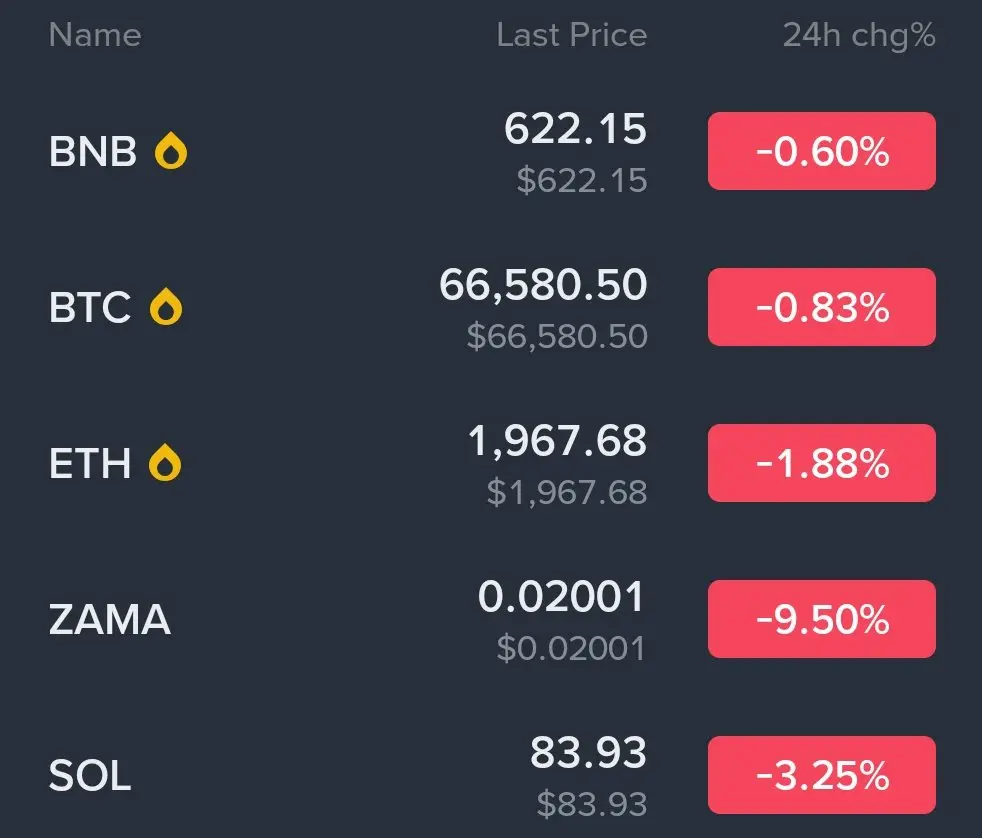Click the ZAMA -9.50% change badge
The height and width of the screenshot is (838, 982).
click(x=821, y=620)
